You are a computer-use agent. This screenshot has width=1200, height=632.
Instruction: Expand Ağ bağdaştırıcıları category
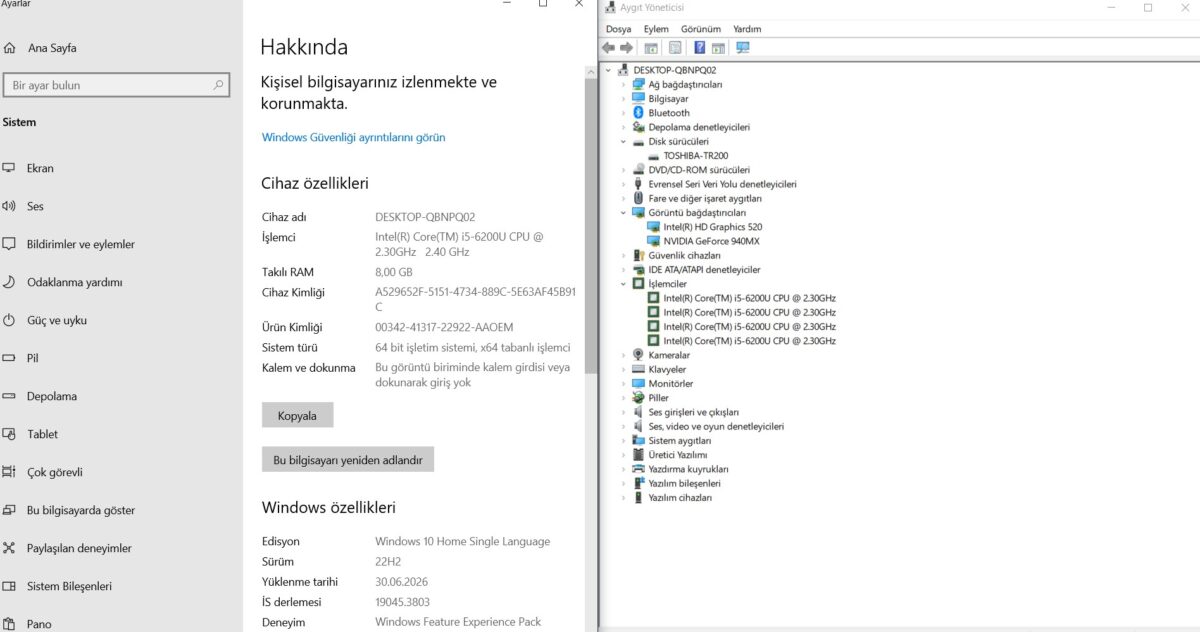[623, 84]
